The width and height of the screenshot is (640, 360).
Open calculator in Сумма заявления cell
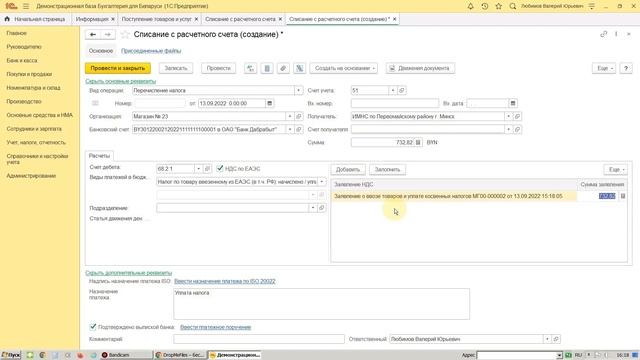coord(623,196)
